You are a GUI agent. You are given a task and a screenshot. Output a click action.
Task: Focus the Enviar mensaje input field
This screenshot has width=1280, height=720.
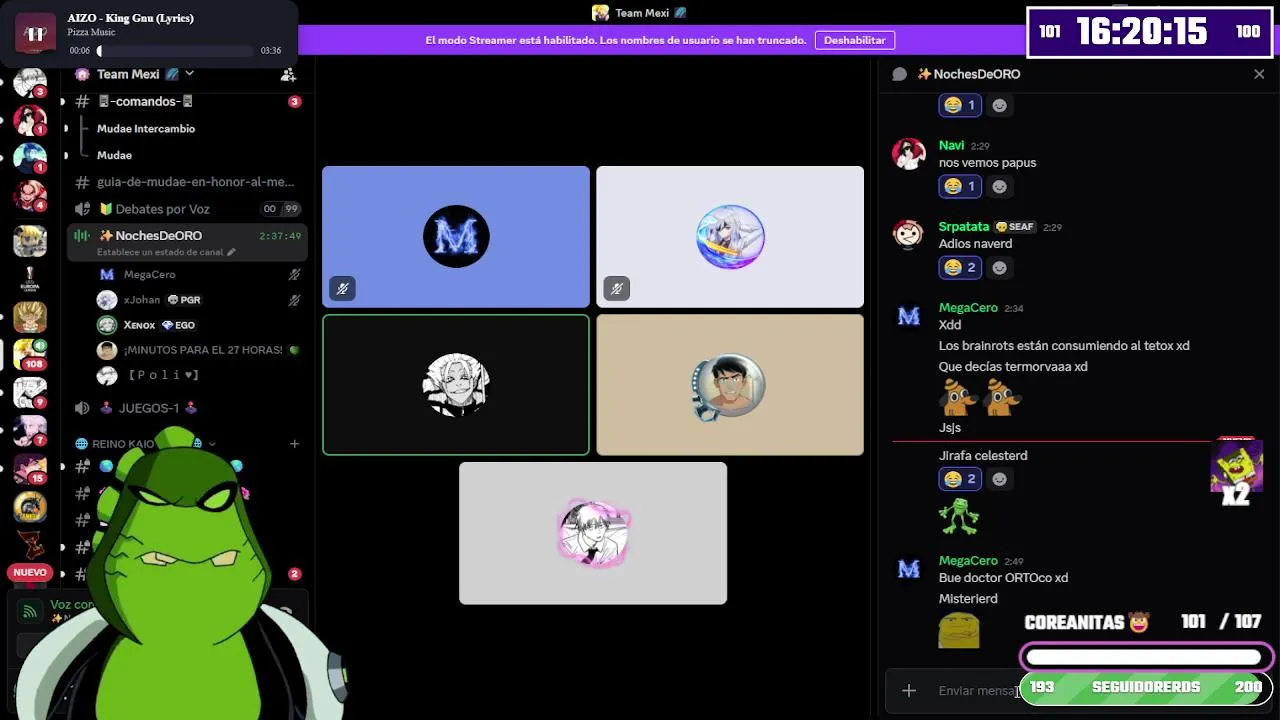976,690
